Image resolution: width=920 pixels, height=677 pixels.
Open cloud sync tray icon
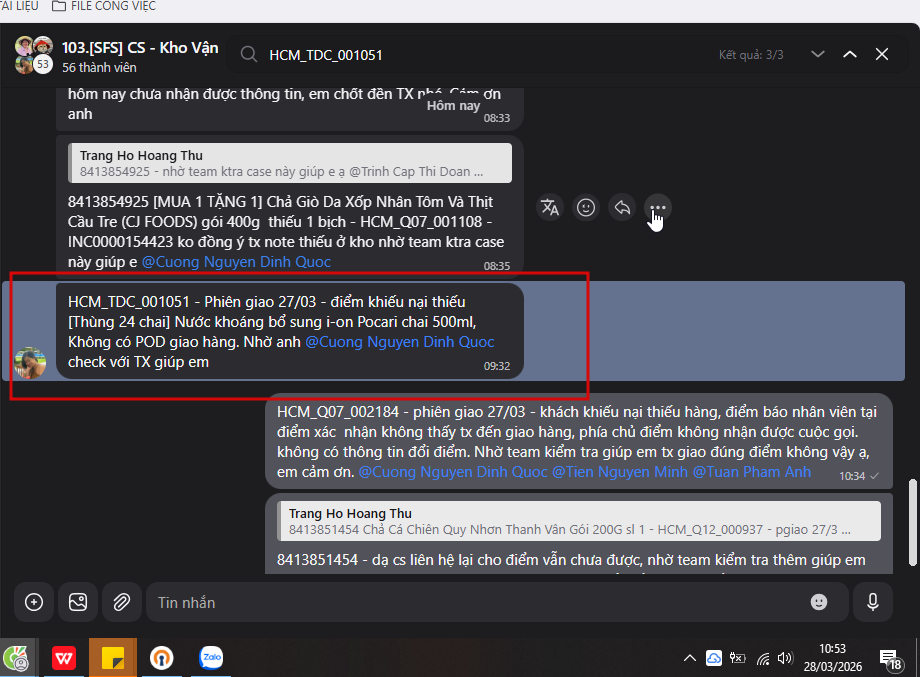point(713,658)
